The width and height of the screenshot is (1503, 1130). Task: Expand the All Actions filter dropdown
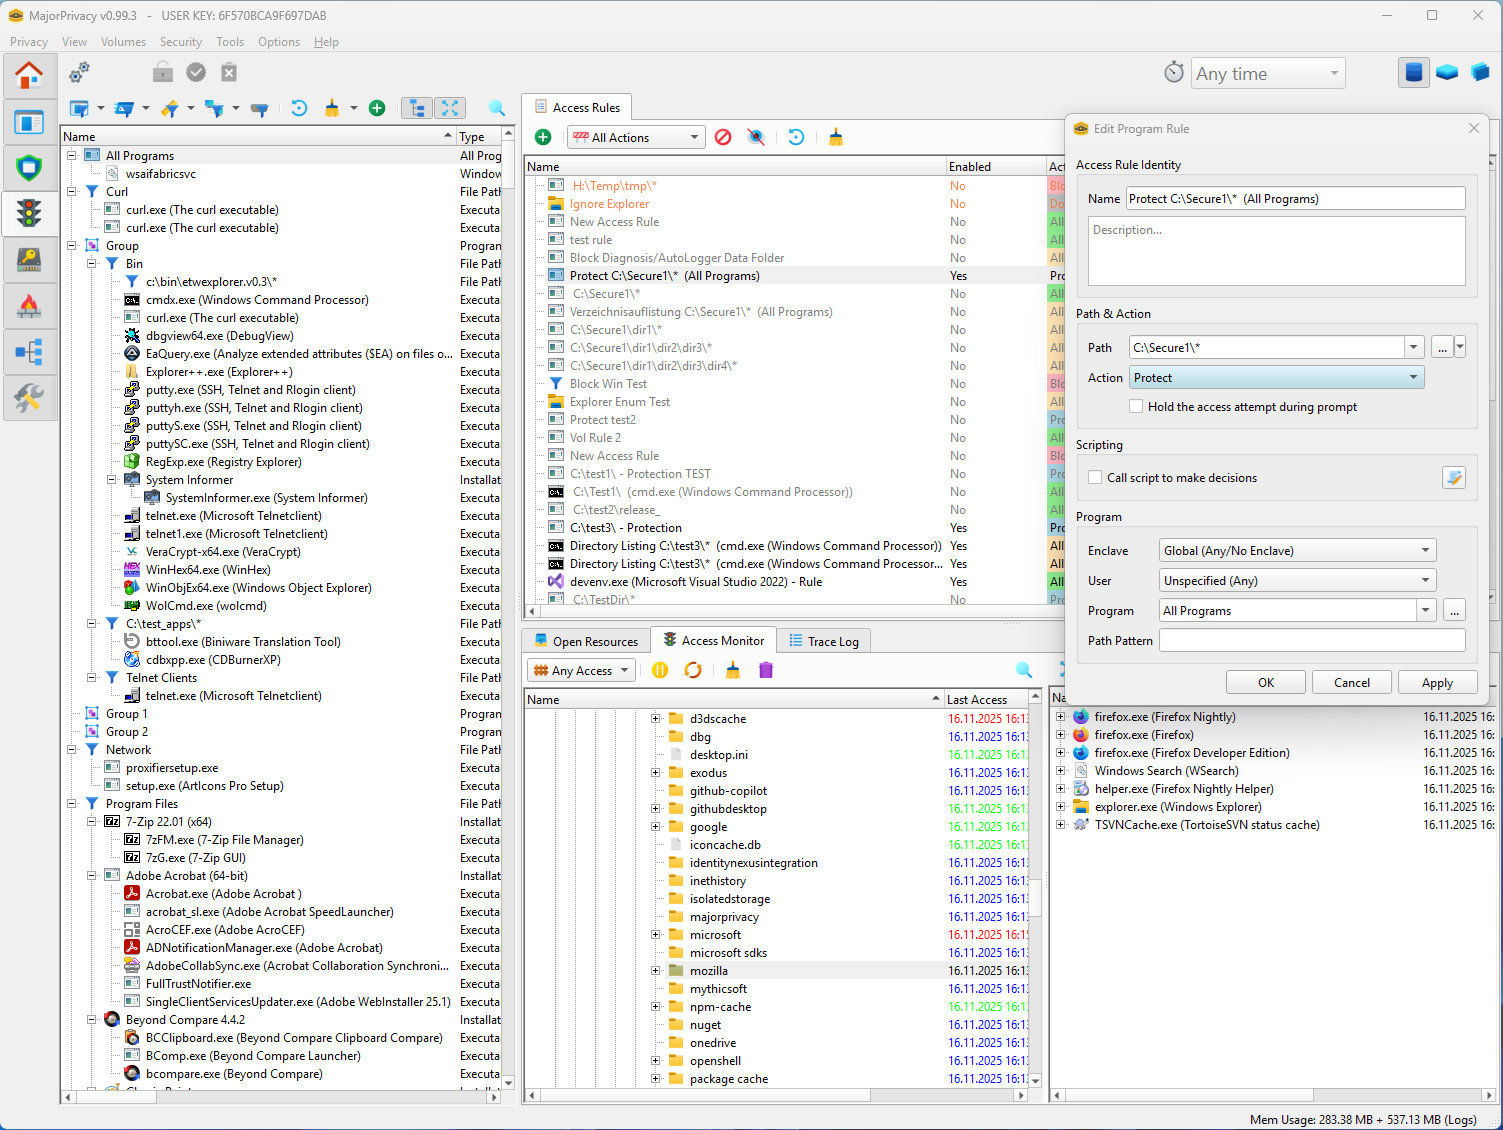point(636,137)
